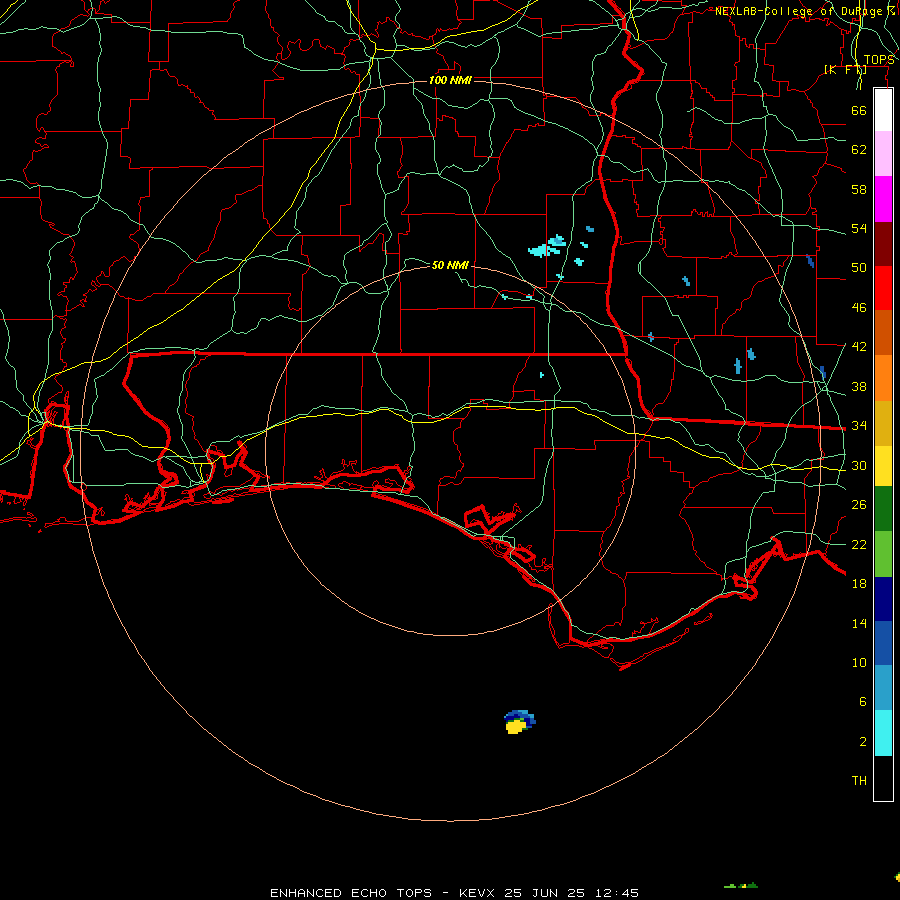
Task: Click the "TOPS" legend heading
Action: pos(879,60)
